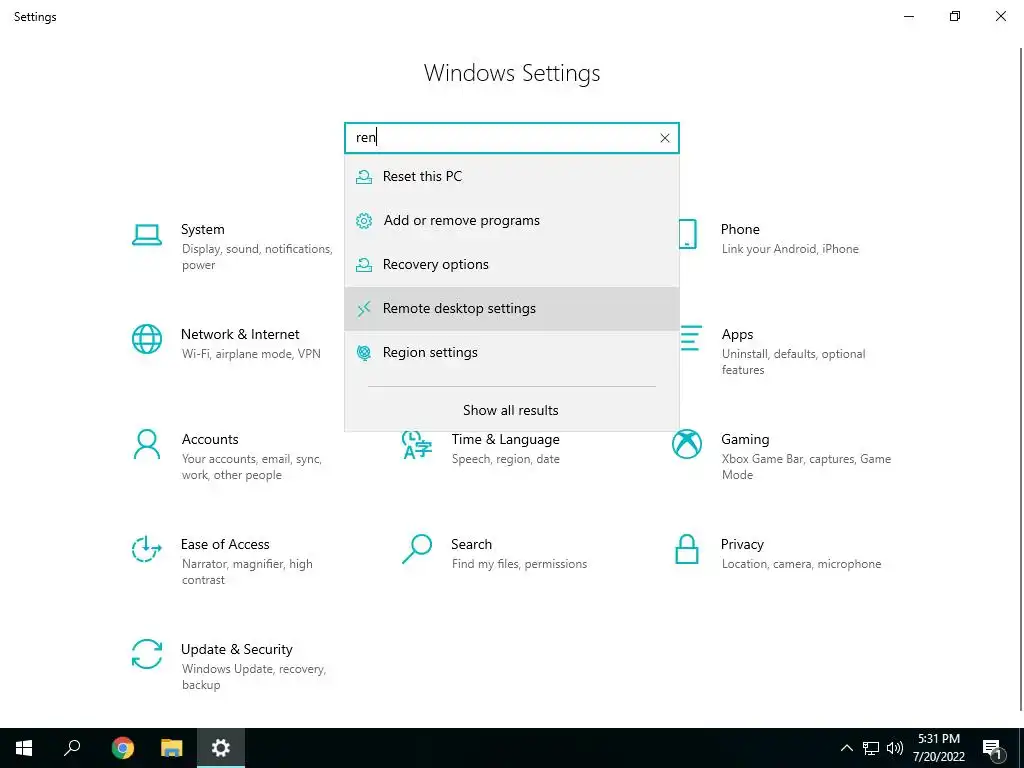This screenshot has height=768, width=1024.
Task: Select the 'Add or remove programs' result
Action: (x=512, y=220)
